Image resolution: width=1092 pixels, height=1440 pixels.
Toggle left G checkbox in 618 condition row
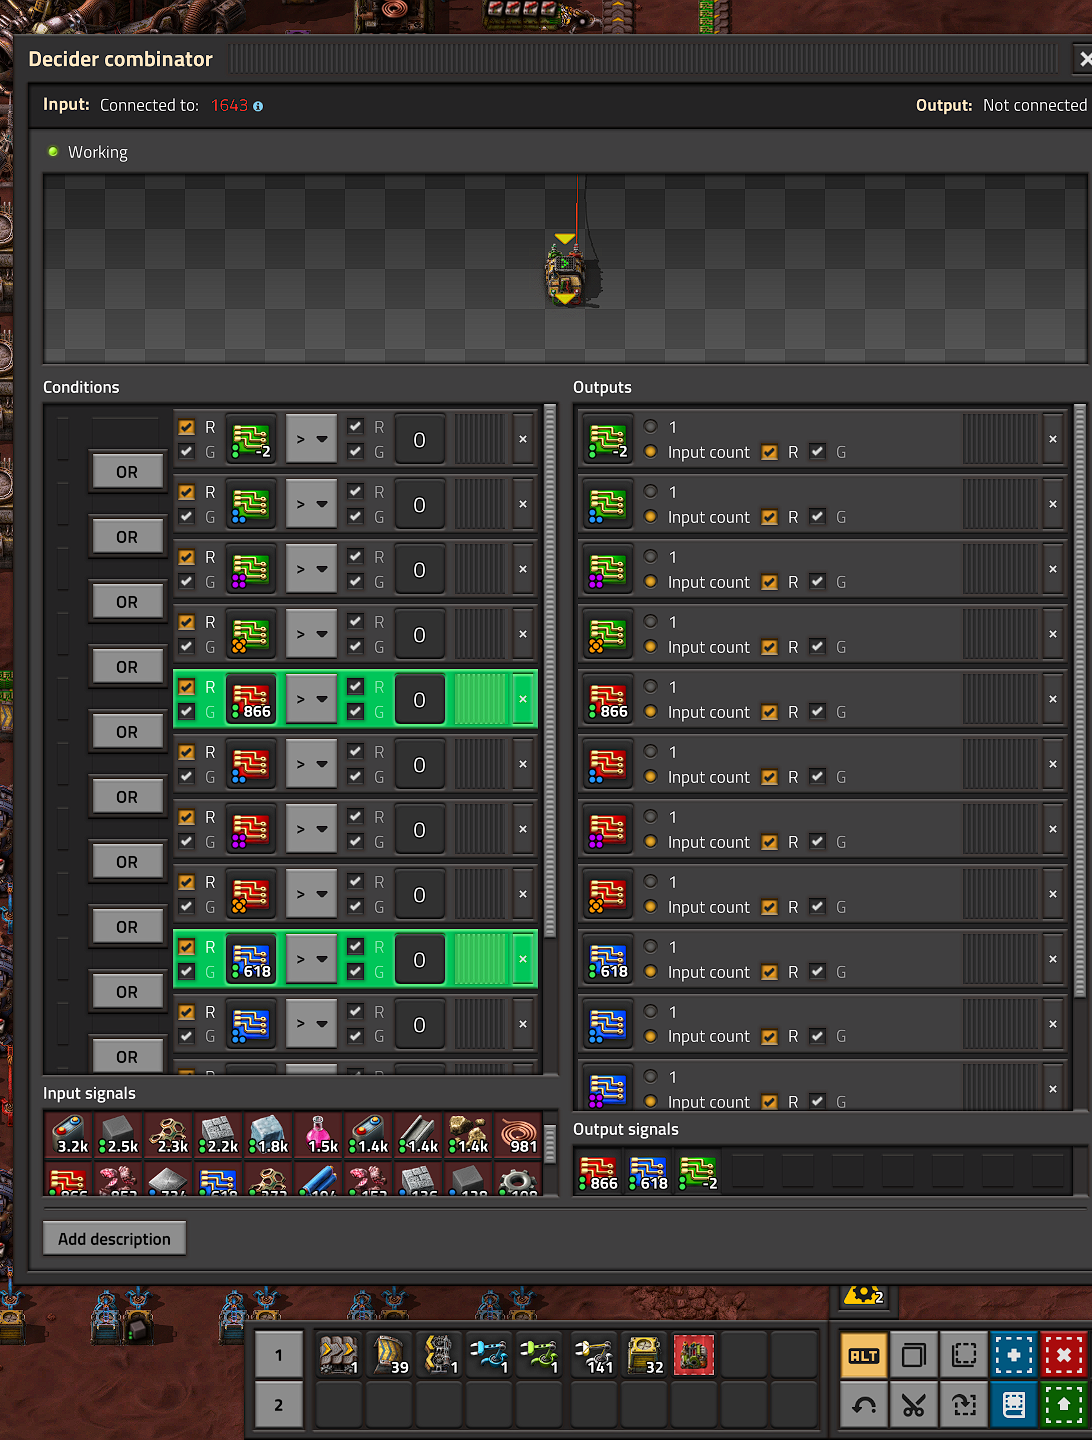click(187, 971)
